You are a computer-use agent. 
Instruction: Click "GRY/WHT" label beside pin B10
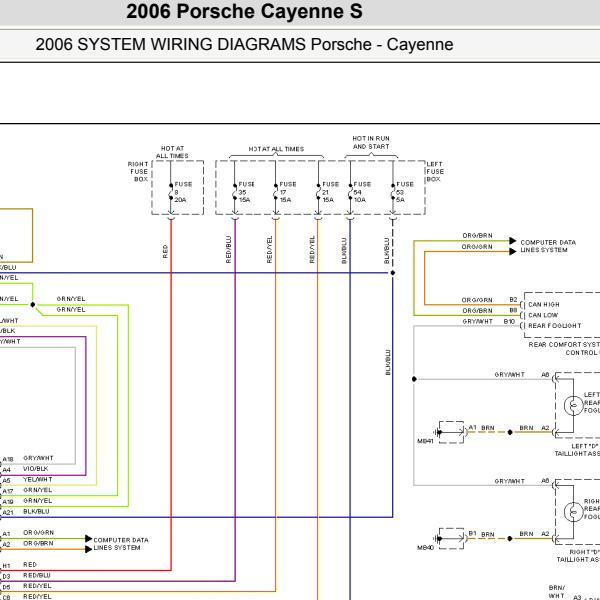[x=477, y=321]
